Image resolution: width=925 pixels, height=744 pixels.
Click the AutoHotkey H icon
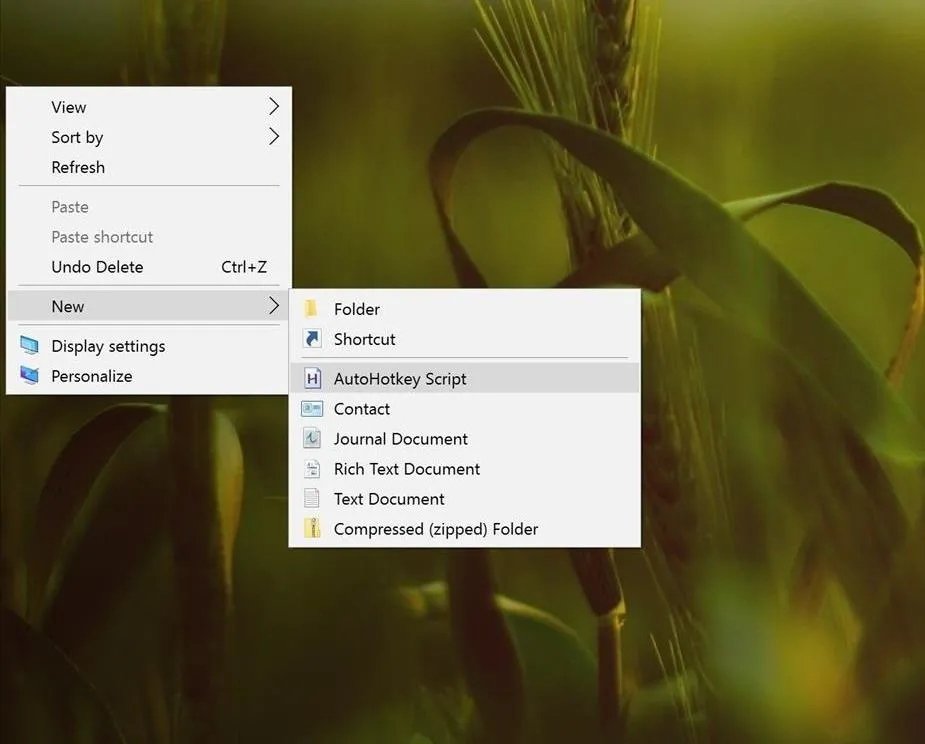tap(312, 378)
